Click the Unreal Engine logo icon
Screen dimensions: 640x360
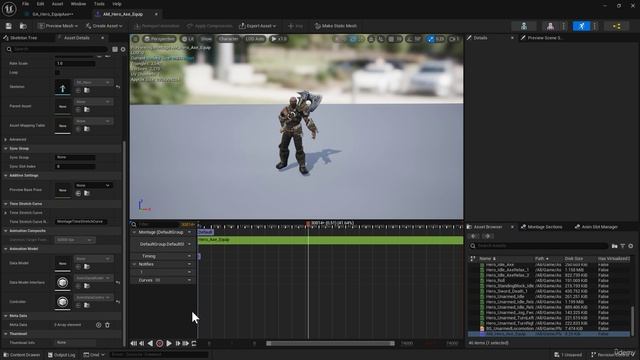pos(9,9)
